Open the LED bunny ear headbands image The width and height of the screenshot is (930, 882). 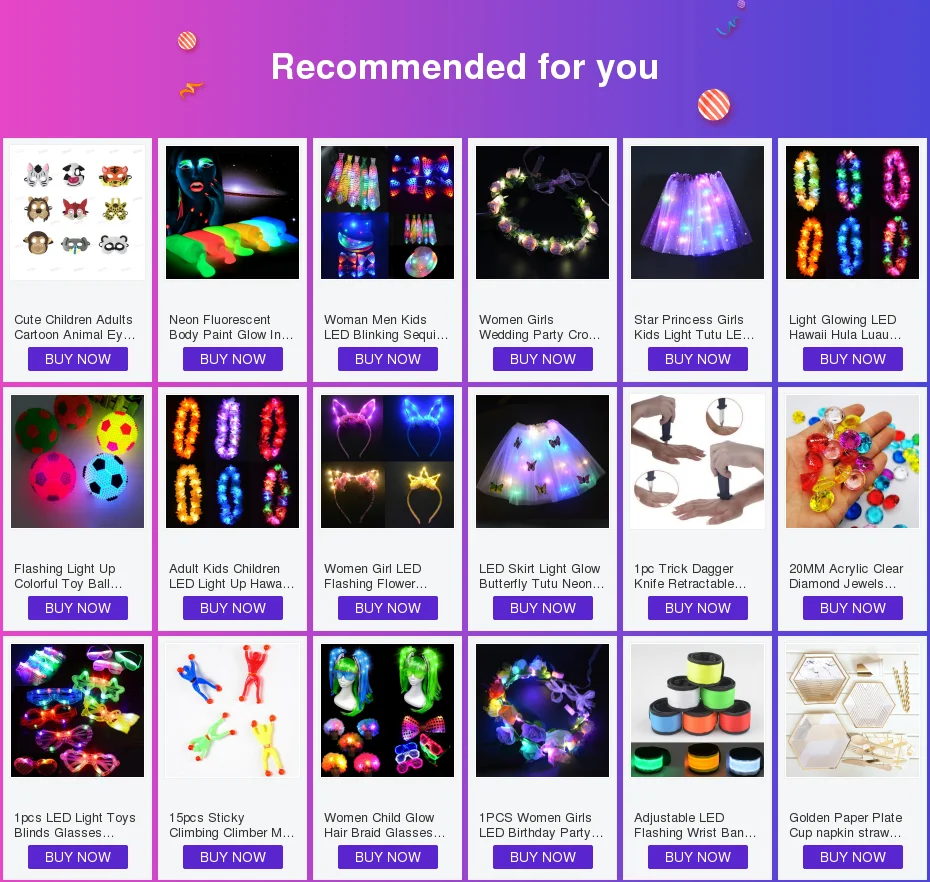click(387, 461)
